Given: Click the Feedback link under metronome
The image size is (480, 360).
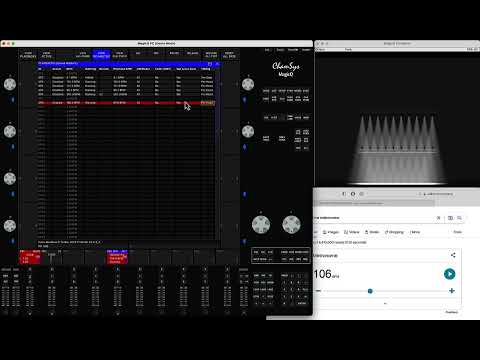Looking at the screenshot, I should tap(452, 312).
